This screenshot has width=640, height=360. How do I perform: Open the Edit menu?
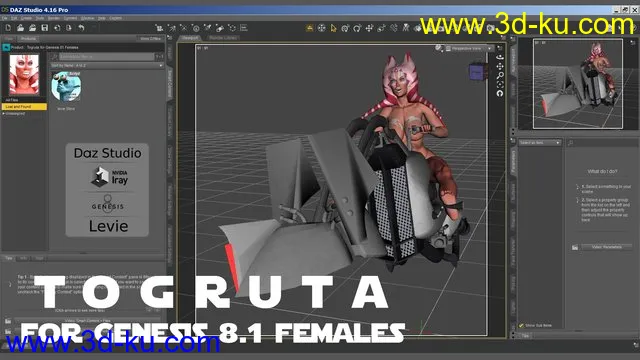point(14,18)
